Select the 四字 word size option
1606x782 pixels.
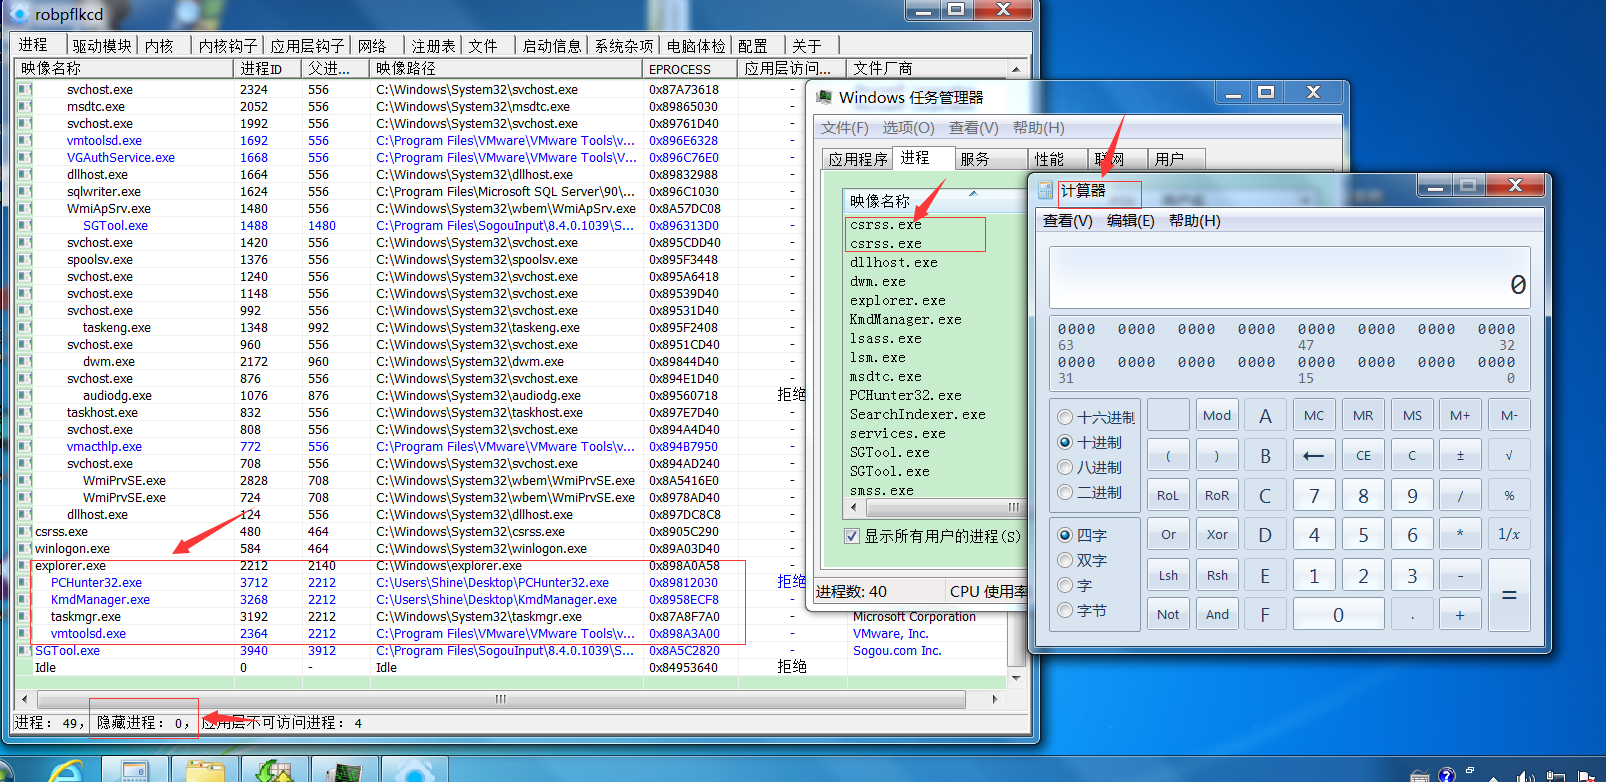click(x=1065, y=535)
